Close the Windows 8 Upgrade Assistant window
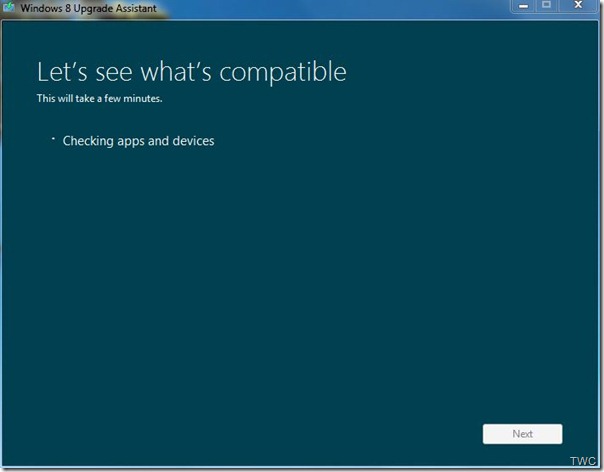604x472 pixels. click(579, 5)
